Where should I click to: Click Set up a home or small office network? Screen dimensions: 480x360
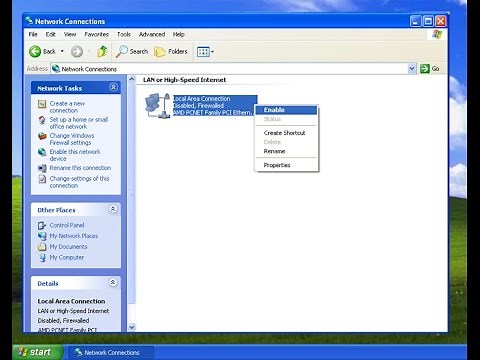[79, 123]
